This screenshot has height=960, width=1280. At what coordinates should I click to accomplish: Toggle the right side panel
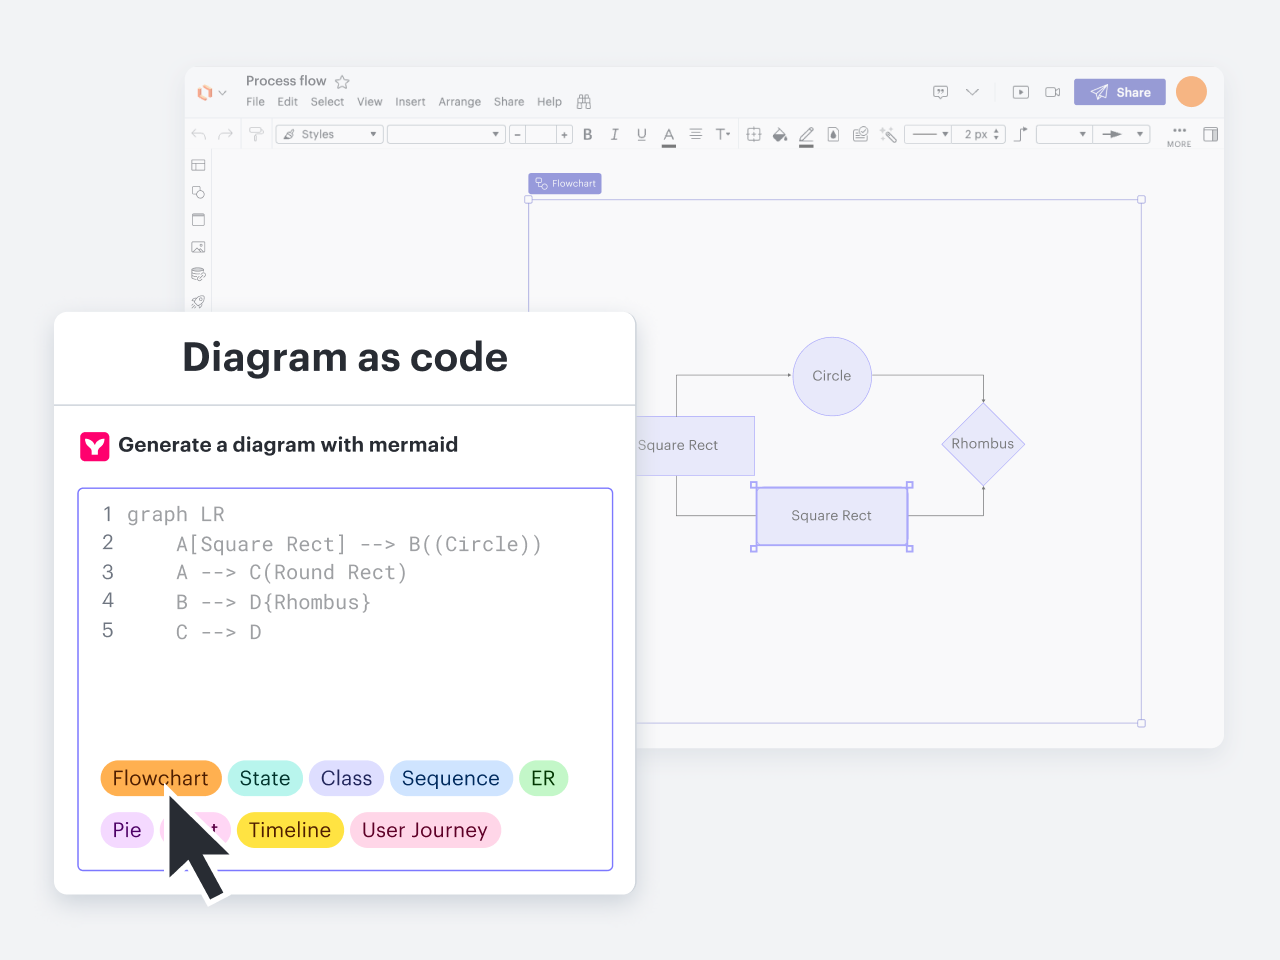[1210, 134]
